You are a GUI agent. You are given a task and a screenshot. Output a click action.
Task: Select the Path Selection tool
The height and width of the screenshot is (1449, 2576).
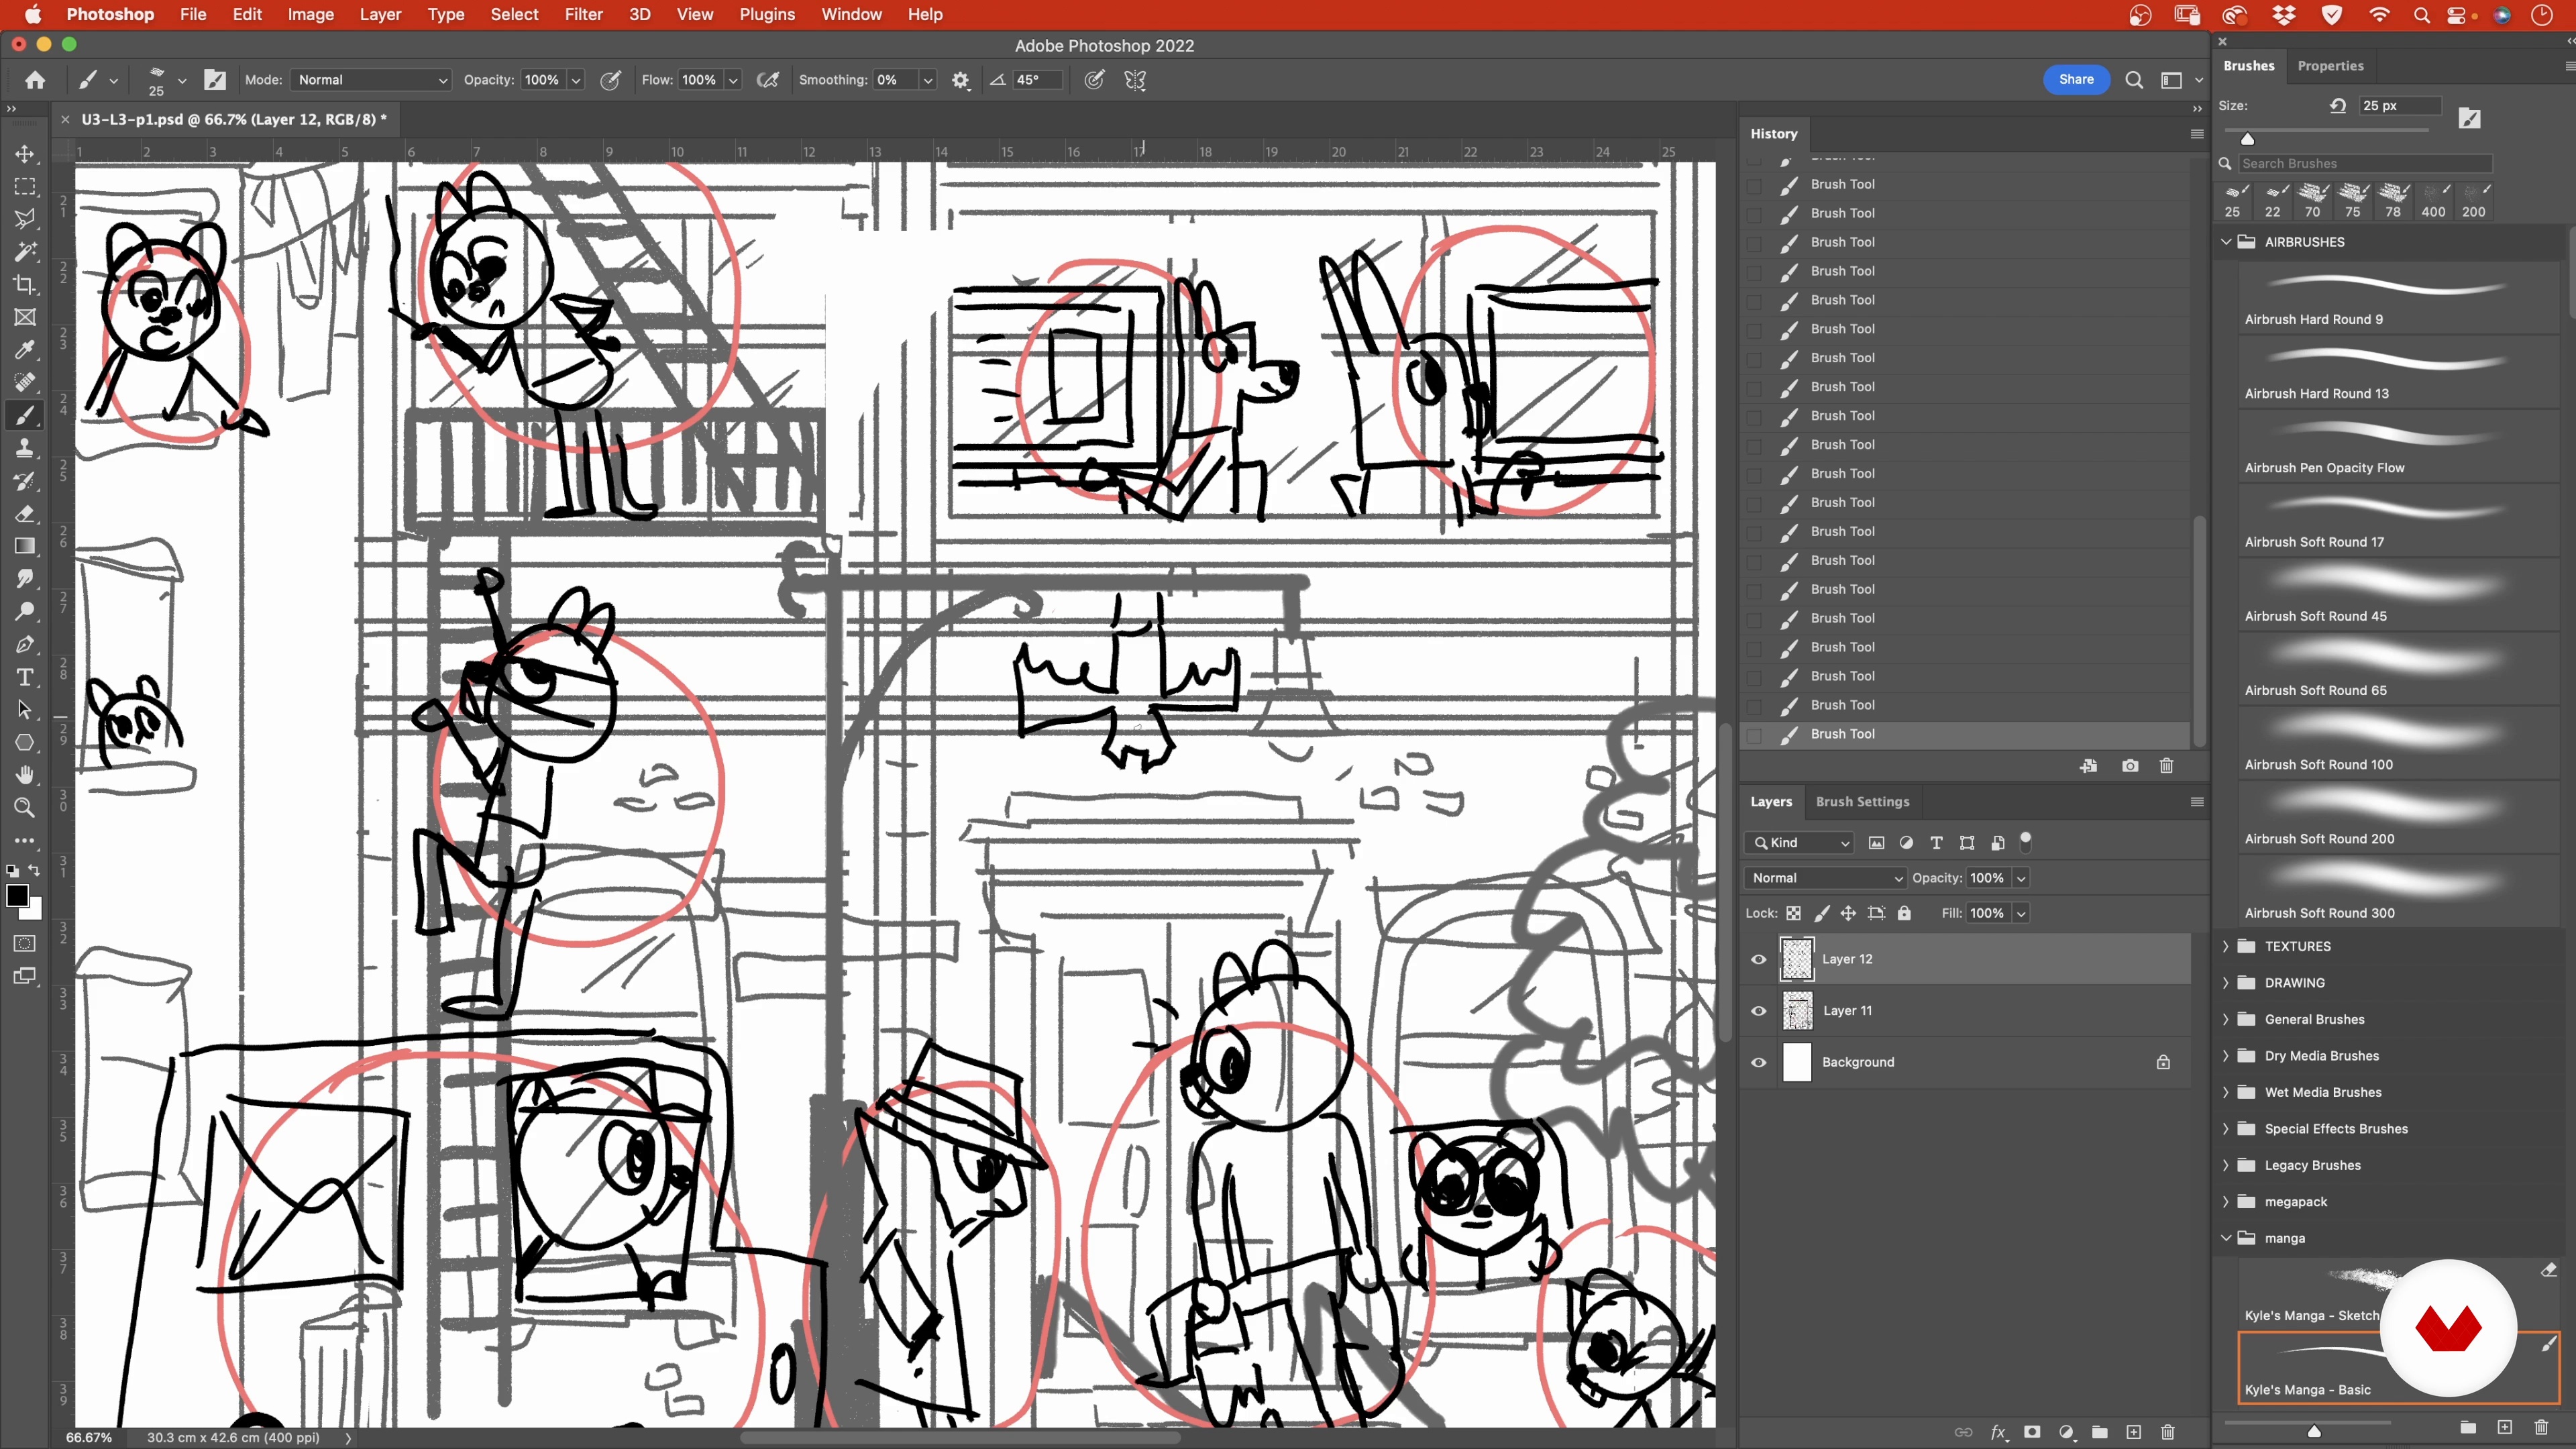tap(25, 709)
